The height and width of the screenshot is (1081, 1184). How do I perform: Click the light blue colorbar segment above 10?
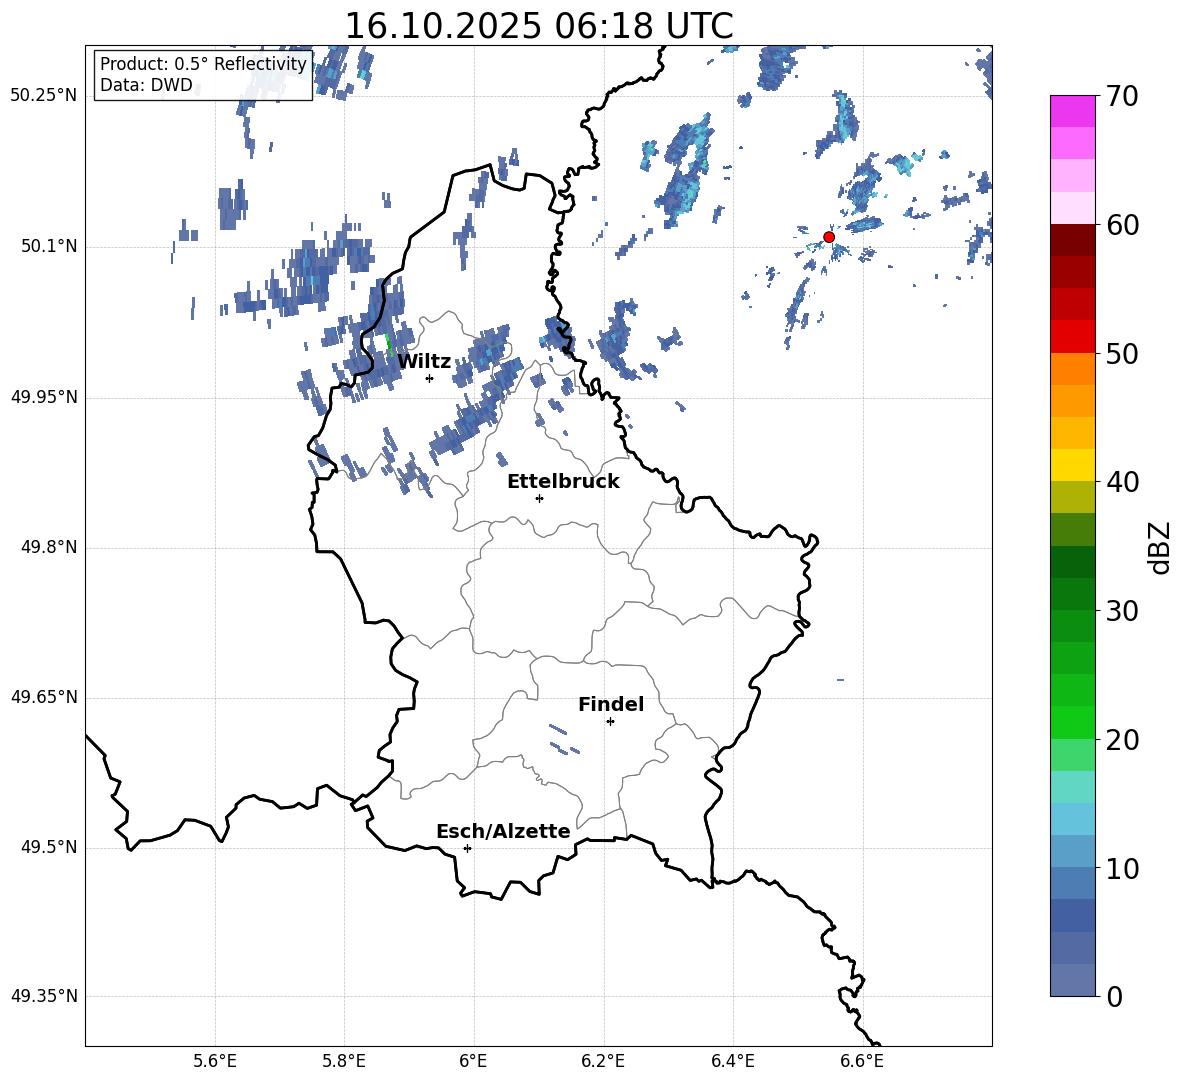pyautogui.click(x=1073, y=819)
